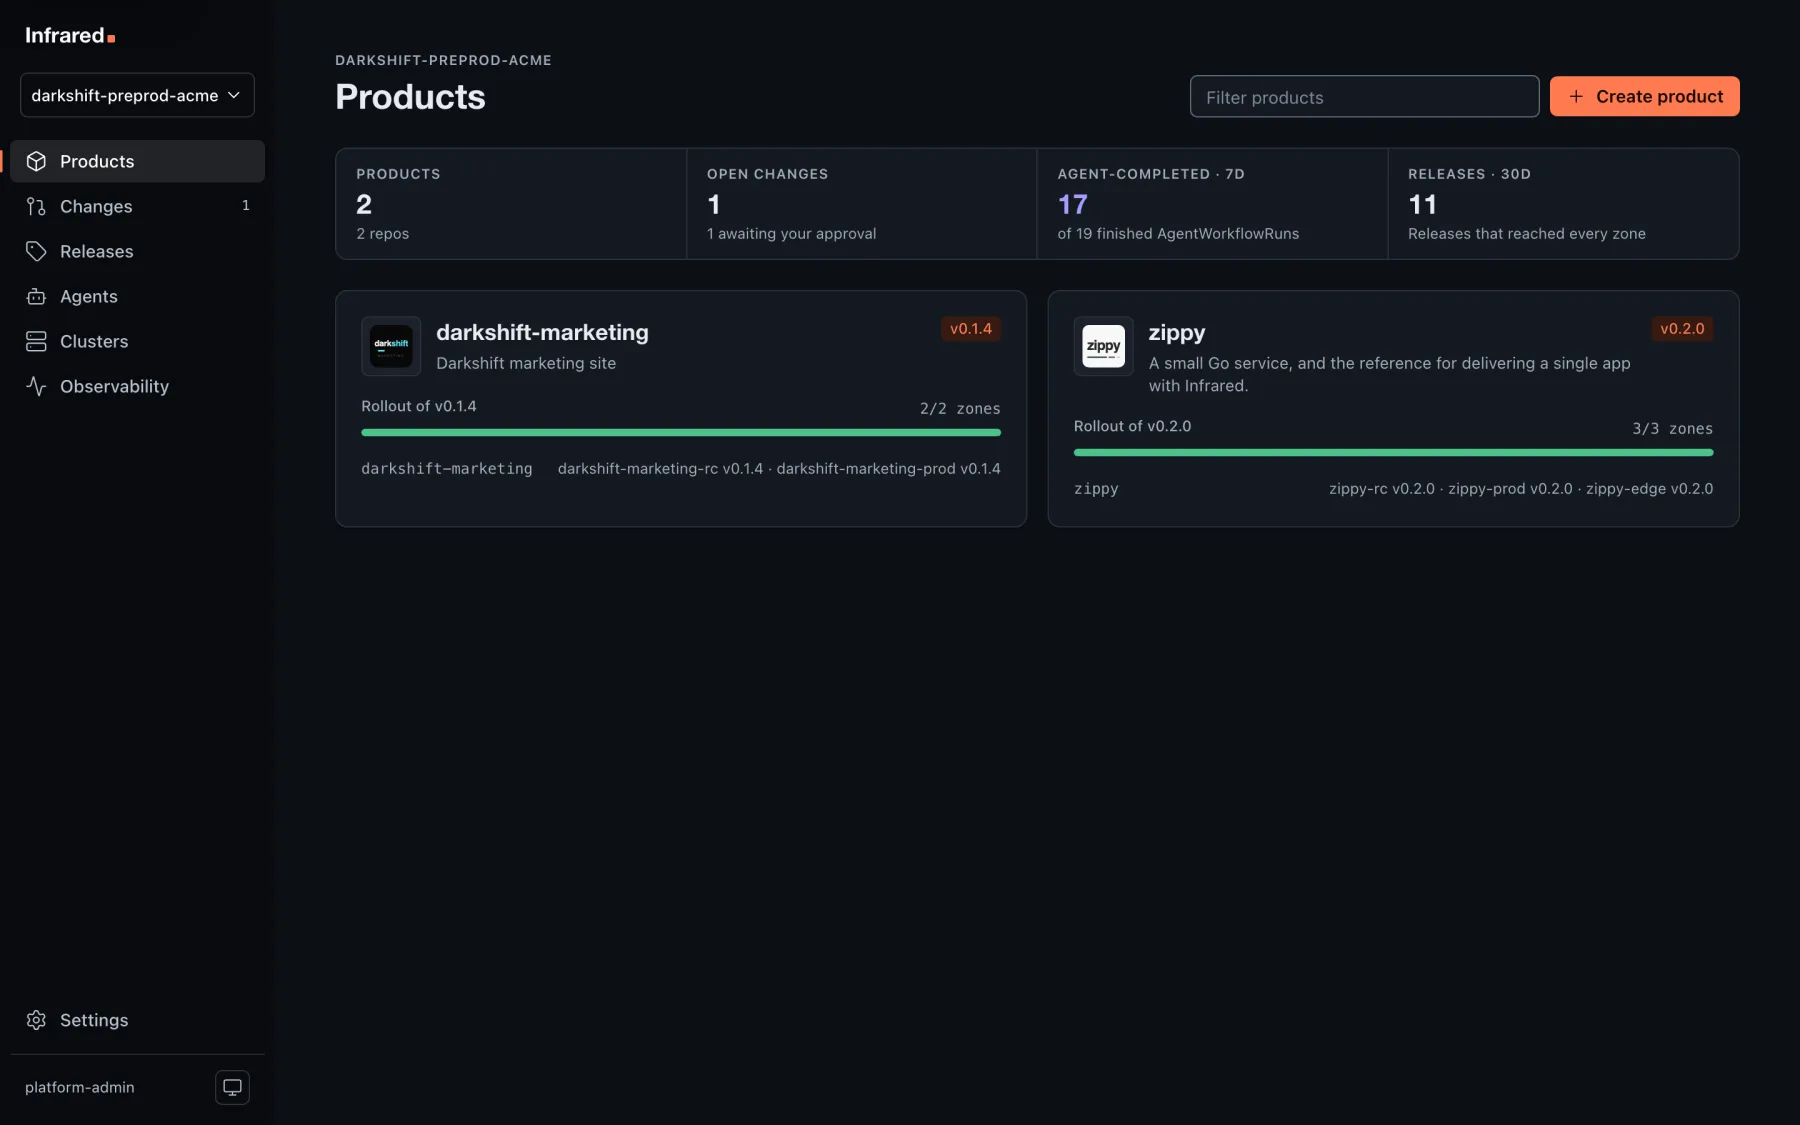The width and height of the screenshot is (1800, 1125).
Task: Click the Products count 2
Action: [x=364, y=204]
